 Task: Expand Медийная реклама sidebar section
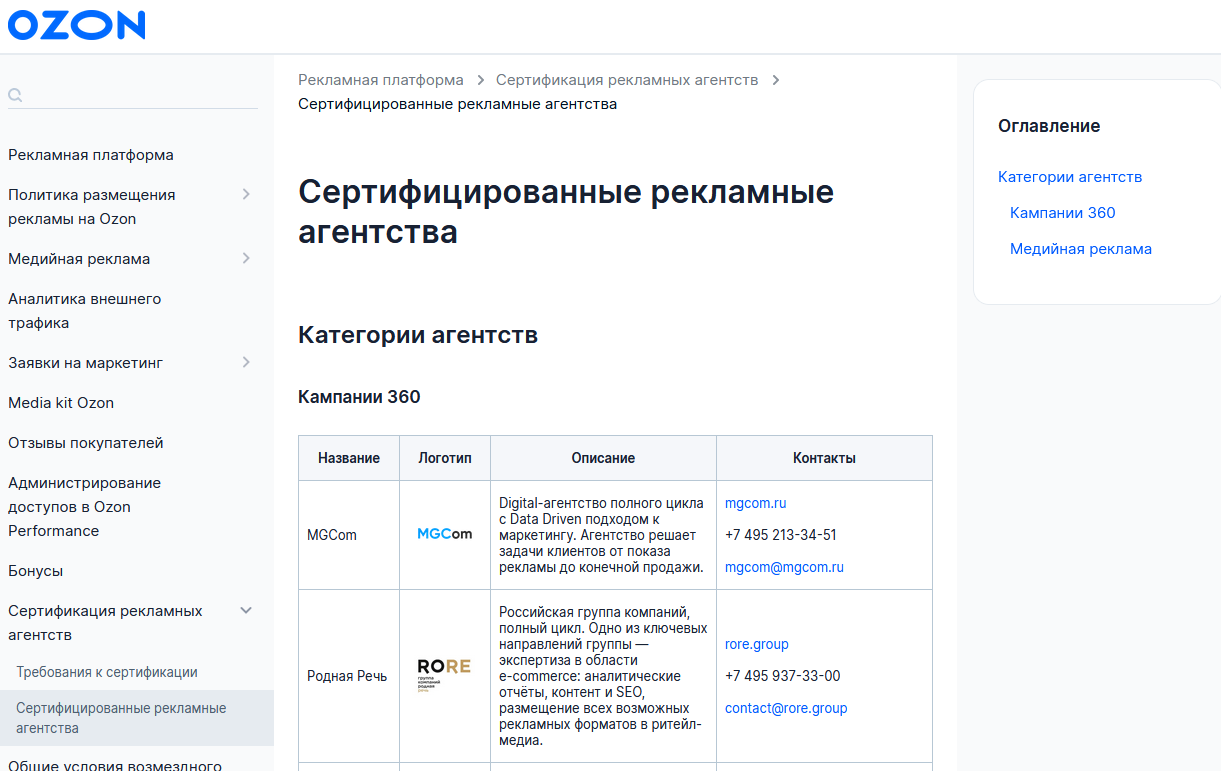(246, 259)
